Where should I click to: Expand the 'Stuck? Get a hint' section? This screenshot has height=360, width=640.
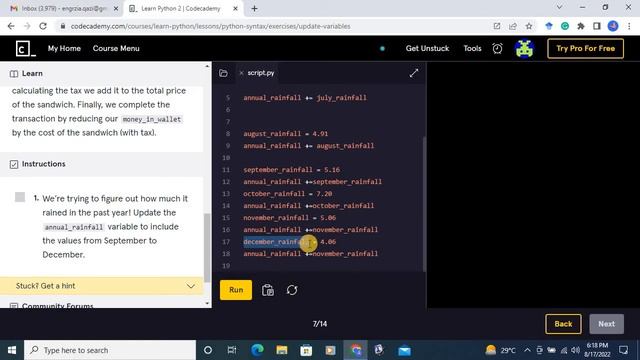pos(102,286)
